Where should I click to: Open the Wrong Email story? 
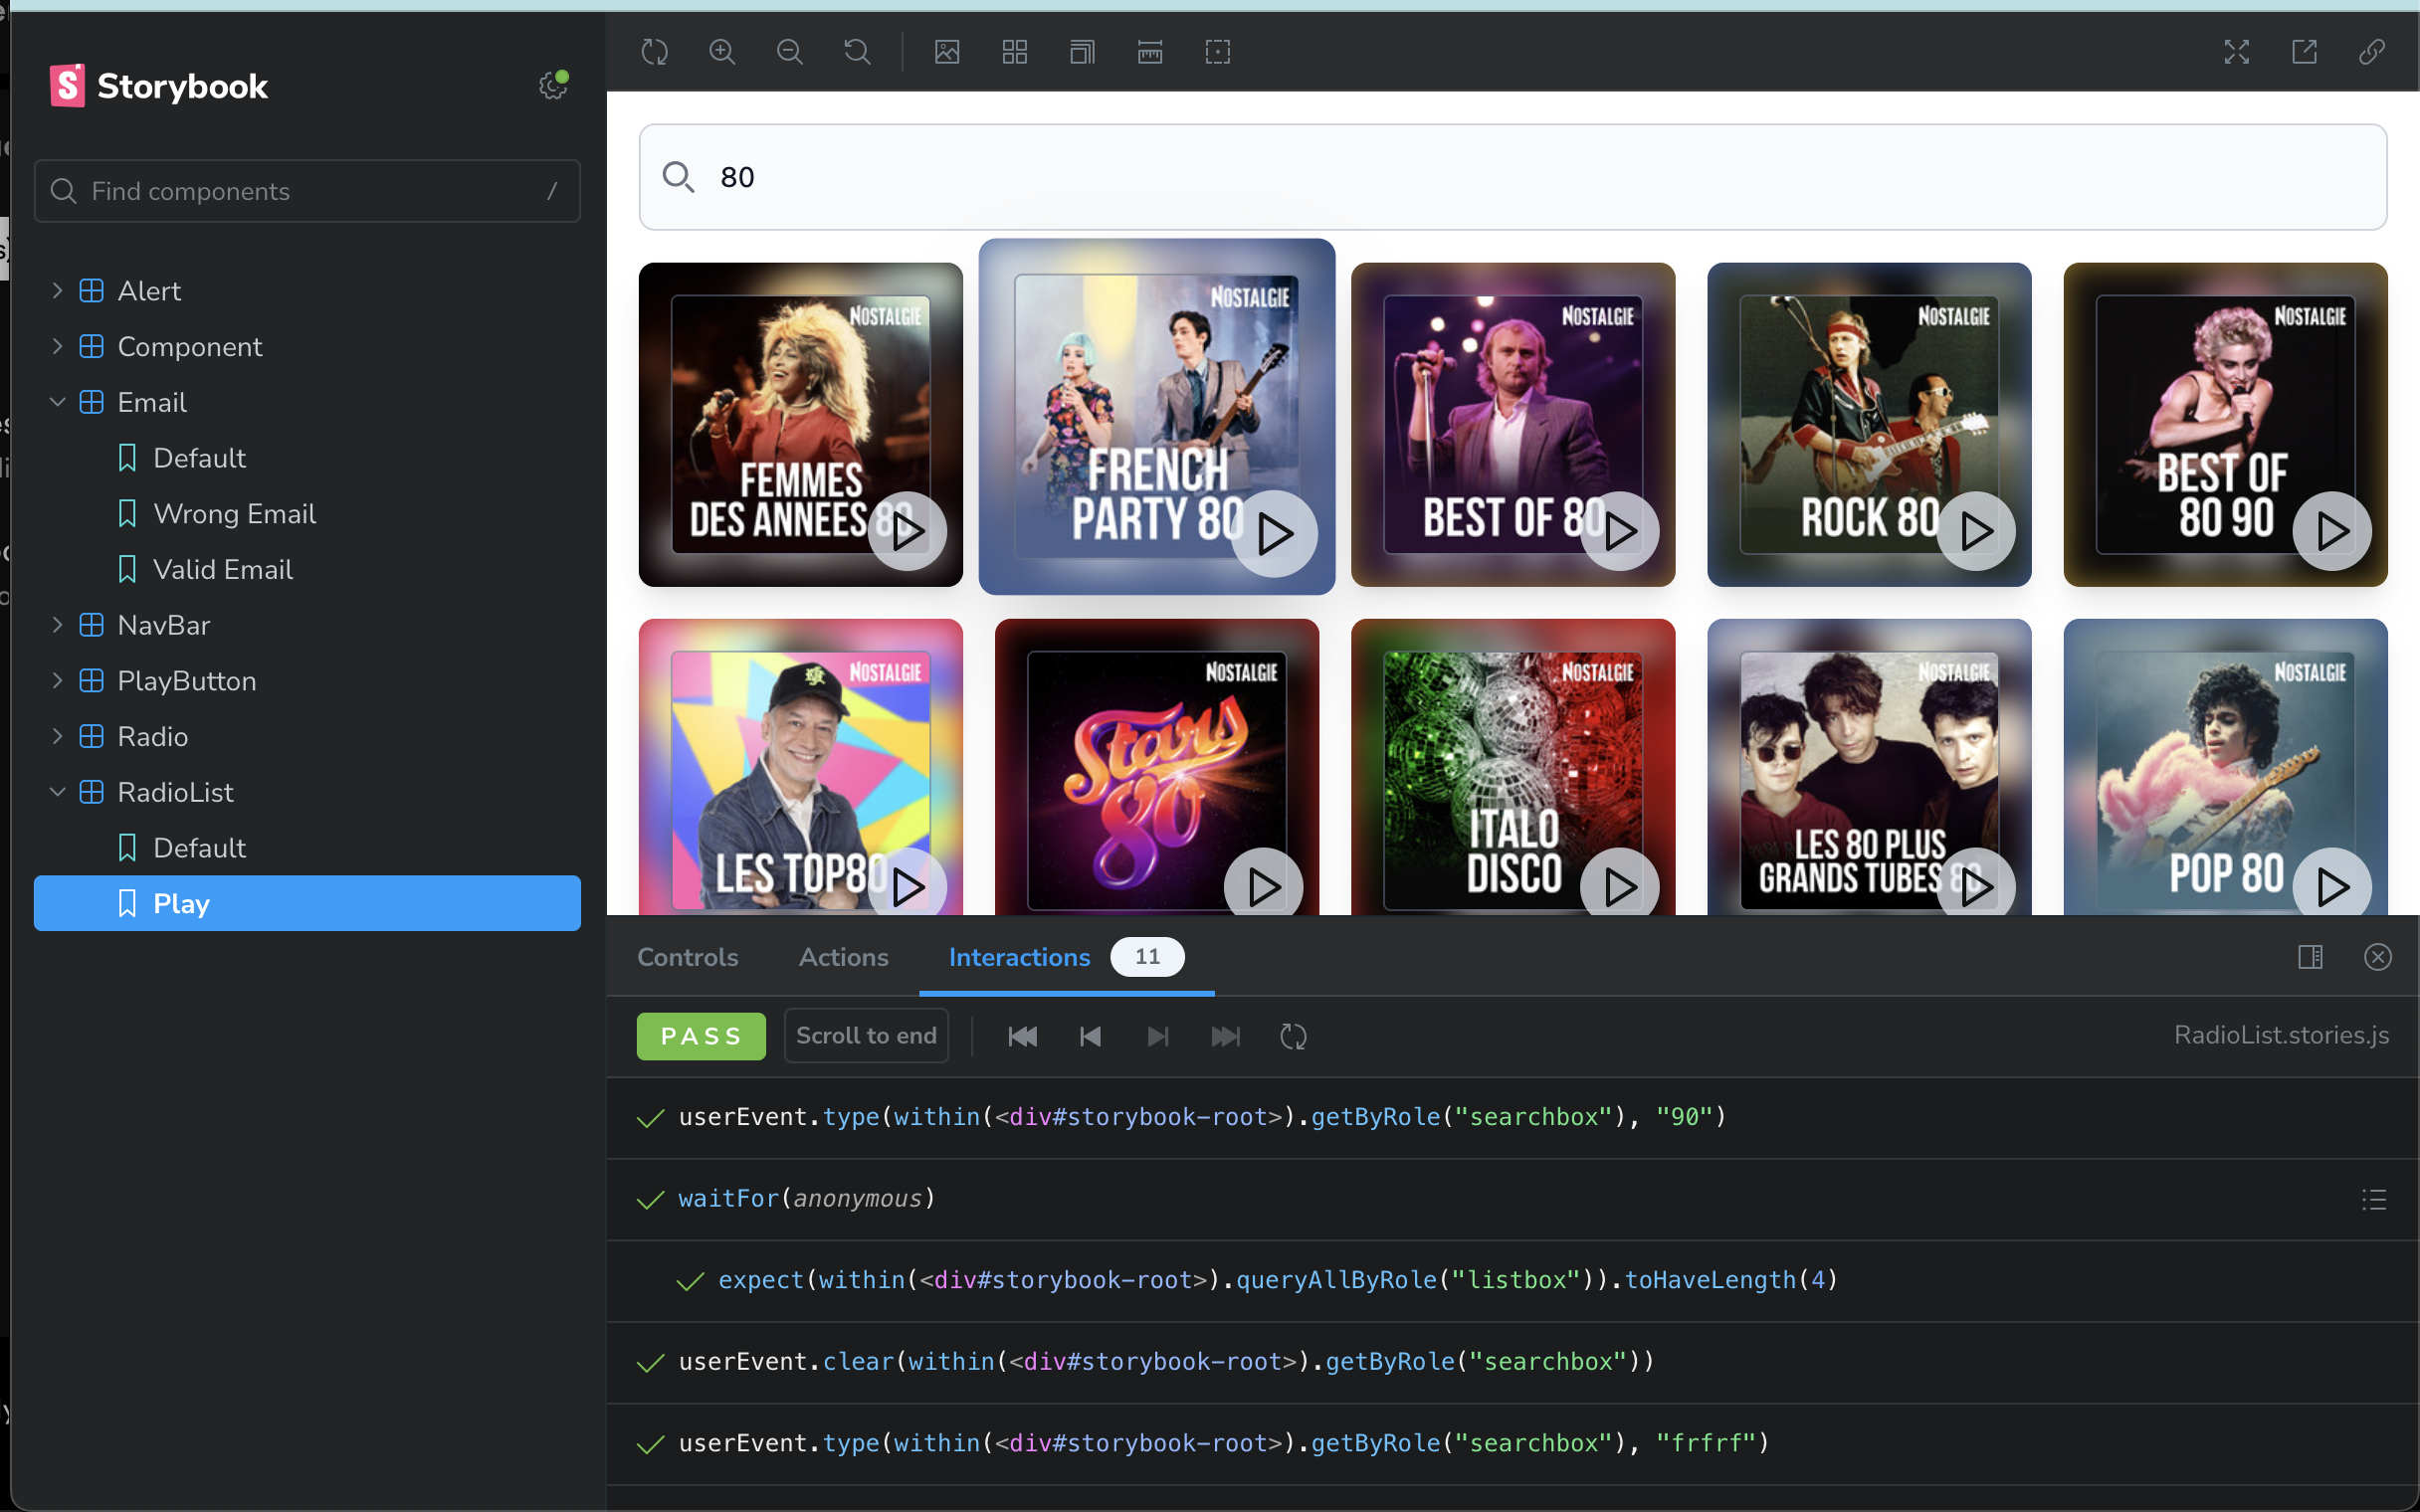234,514
